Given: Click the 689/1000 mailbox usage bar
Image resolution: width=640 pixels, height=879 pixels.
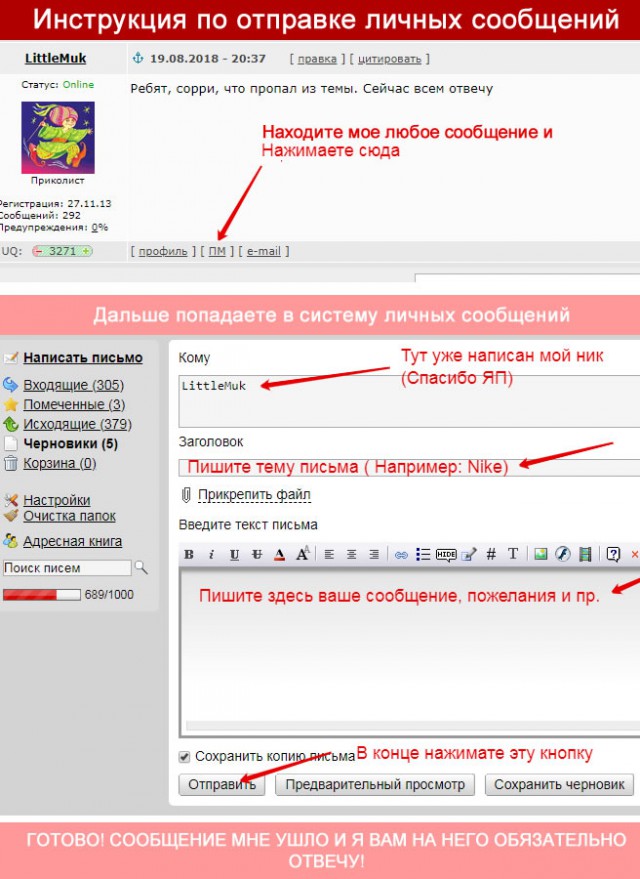Looking at the screenshot, I should click(x=42, y=595).
